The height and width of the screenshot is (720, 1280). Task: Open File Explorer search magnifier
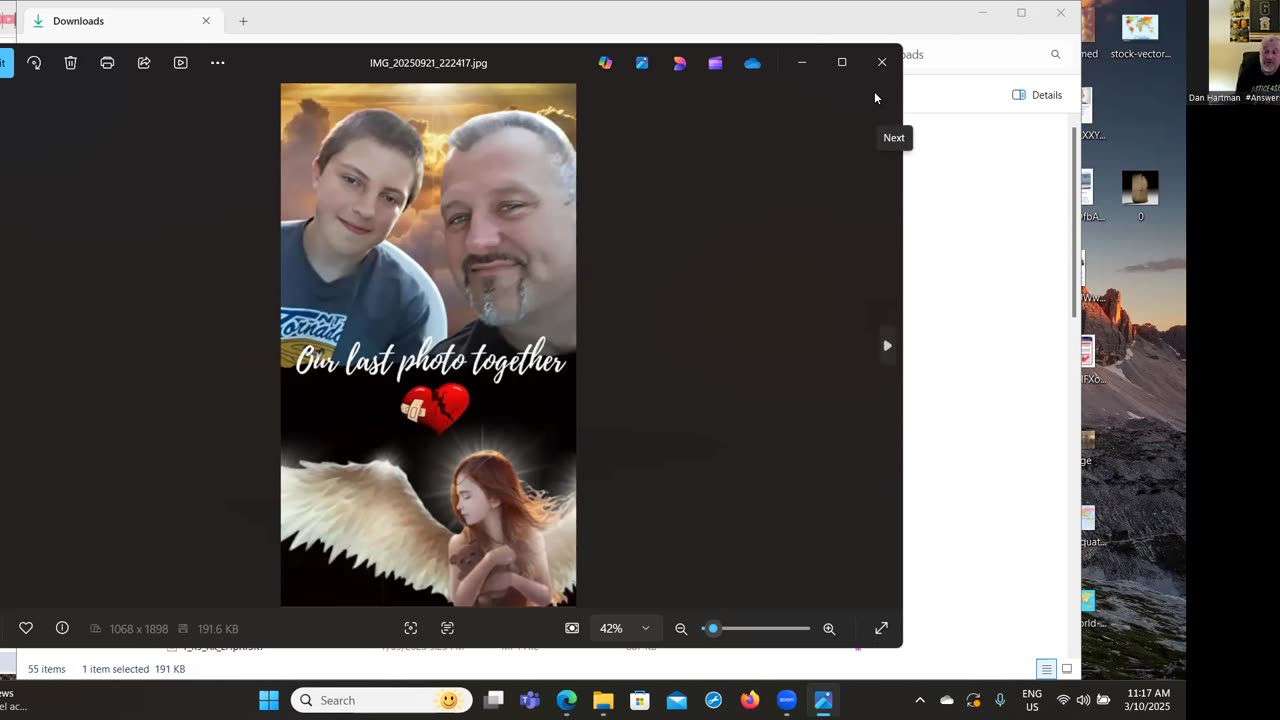click(1055, 55)
